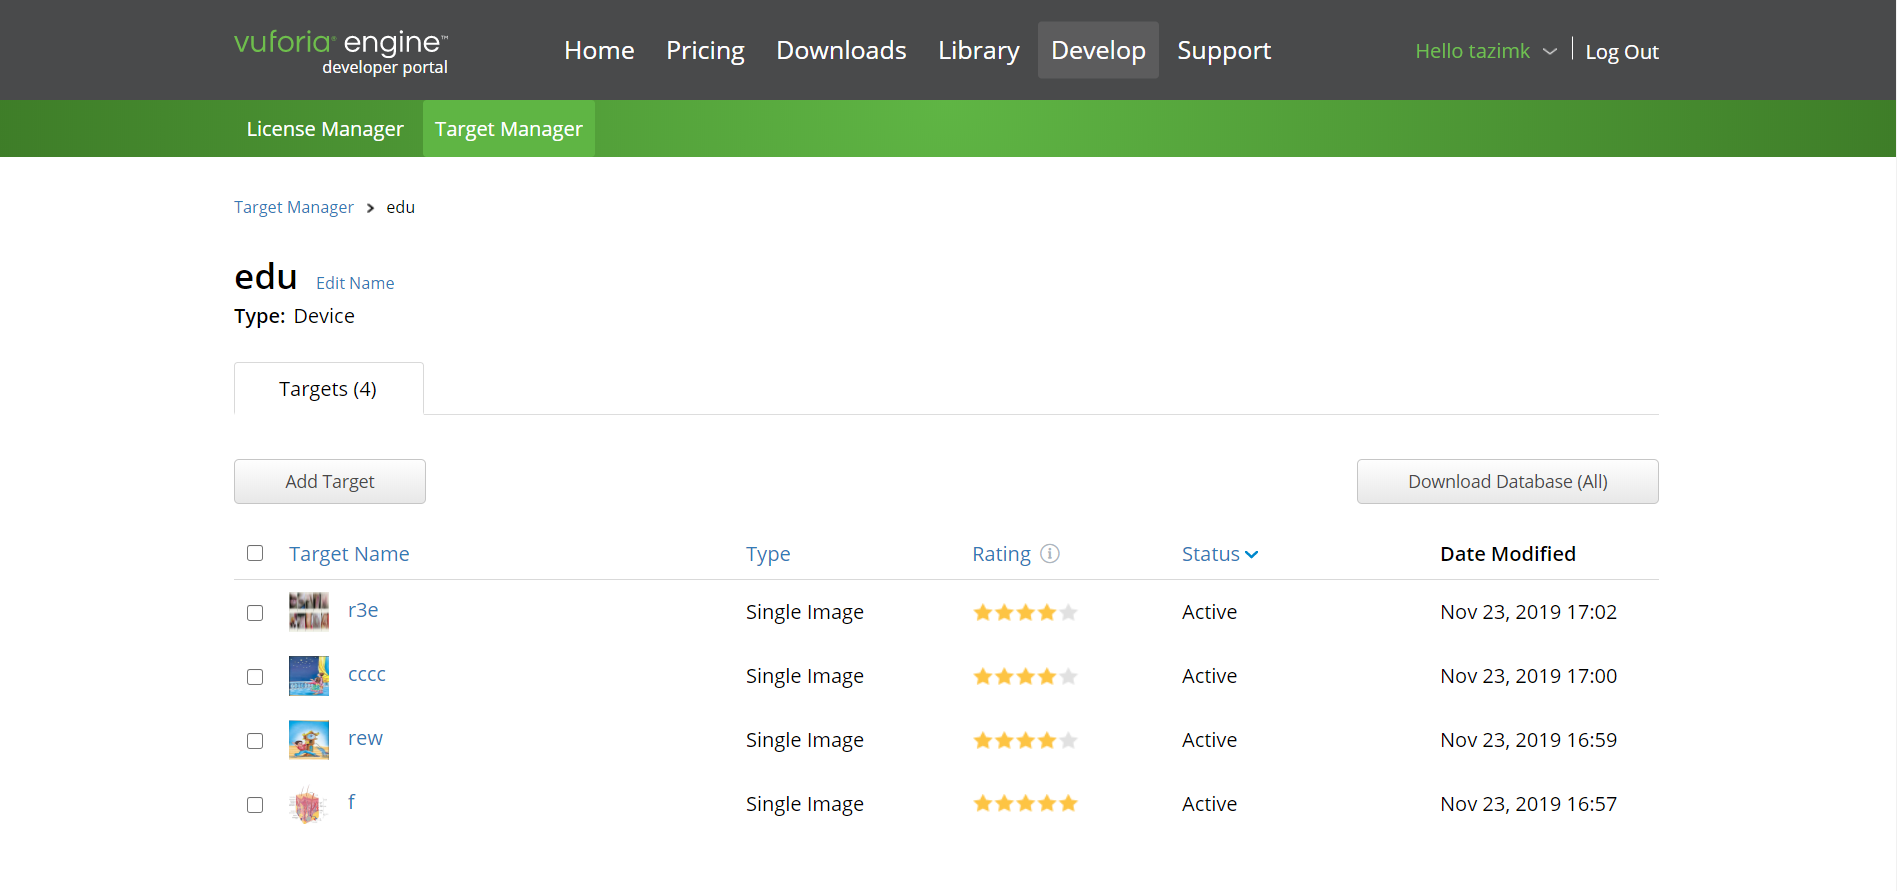Click Active status in cccc row
The height and width of the screenshot is (891, 1897).
click(1209, 676)
